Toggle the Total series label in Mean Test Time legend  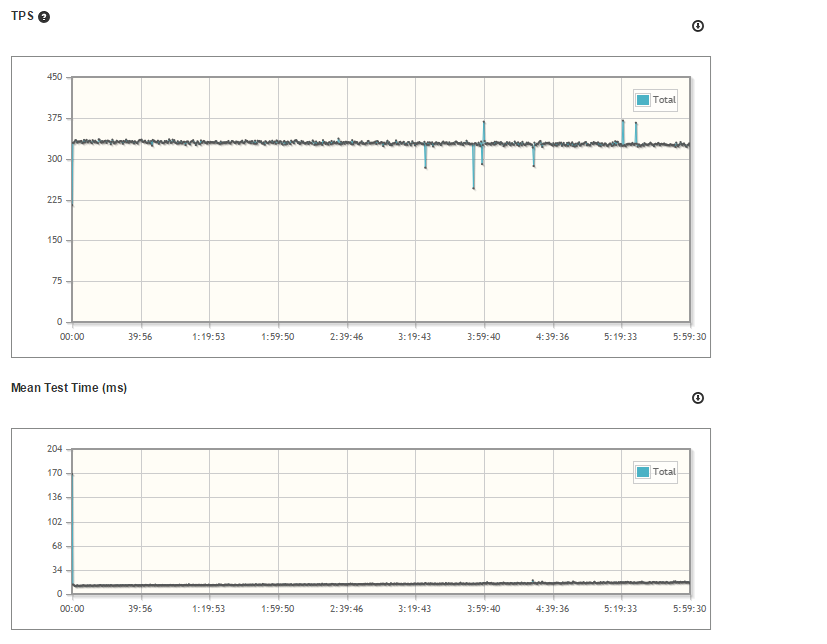pyautogui.click(x=664, y=472)
